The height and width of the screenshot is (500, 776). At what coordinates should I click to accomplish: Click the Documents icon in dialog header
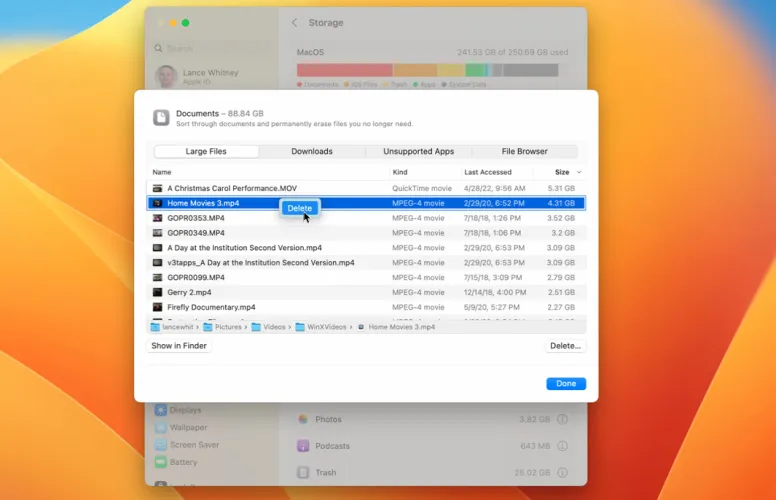161,118
